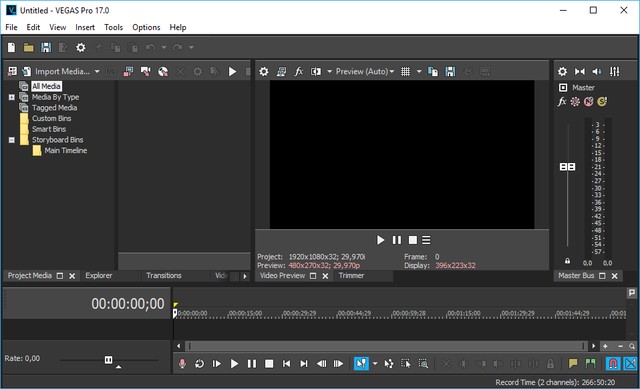Screen dimensions: 640x389
Task: Toggle Master mute icon
Action: pos(589,102)
